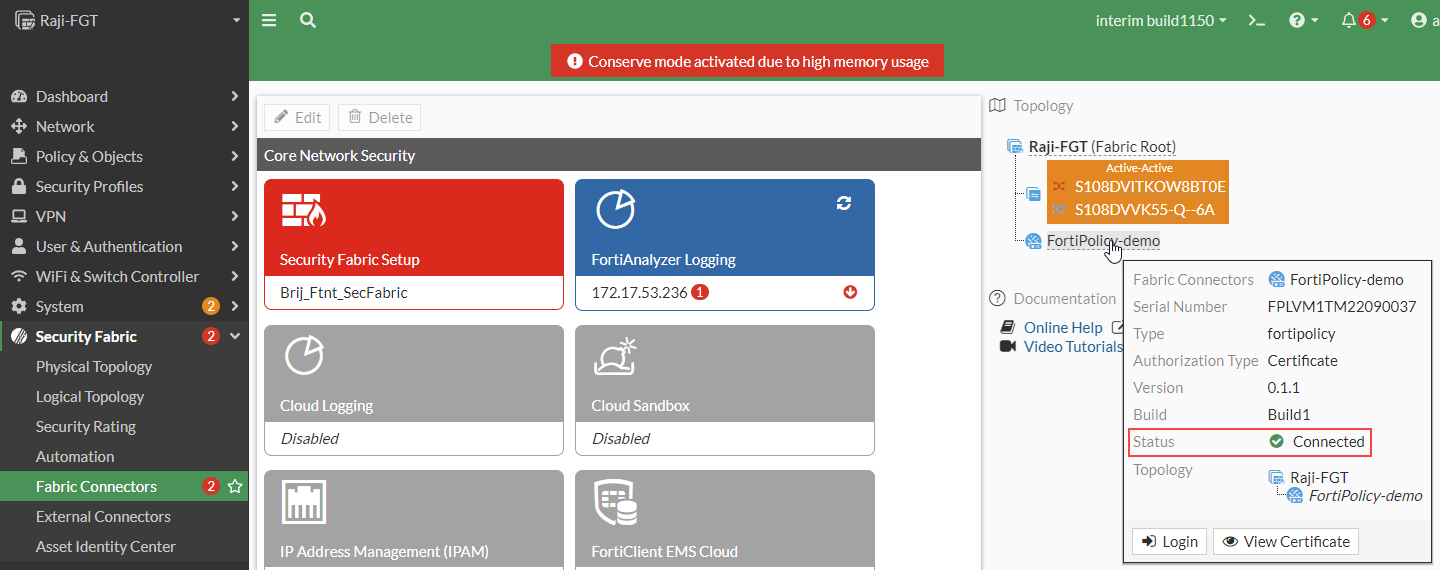Open the CLI console icon
Screen dimensions: 1440x570
click(x=1257, y=20)
